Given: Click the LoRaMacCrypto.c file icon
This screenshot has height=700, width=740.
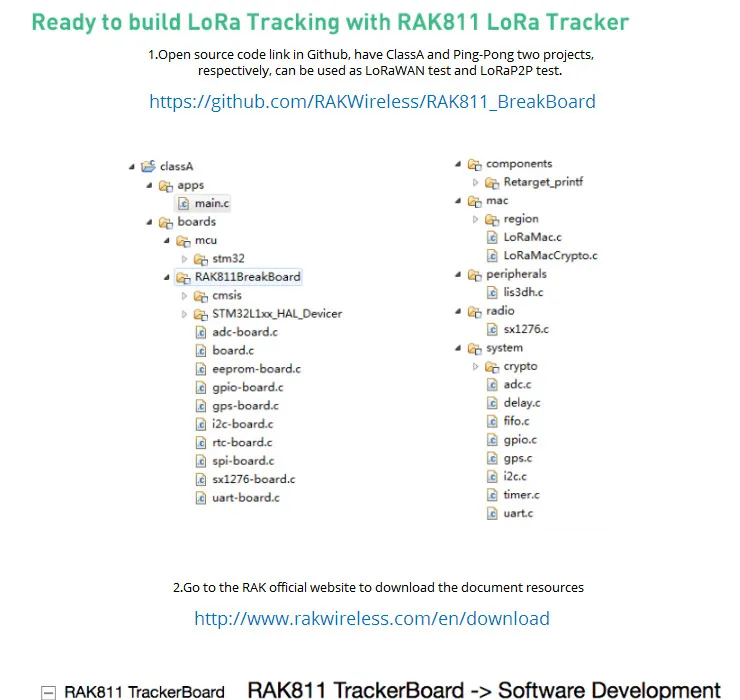Looking at the screenshot, I should tap(492, 256).
